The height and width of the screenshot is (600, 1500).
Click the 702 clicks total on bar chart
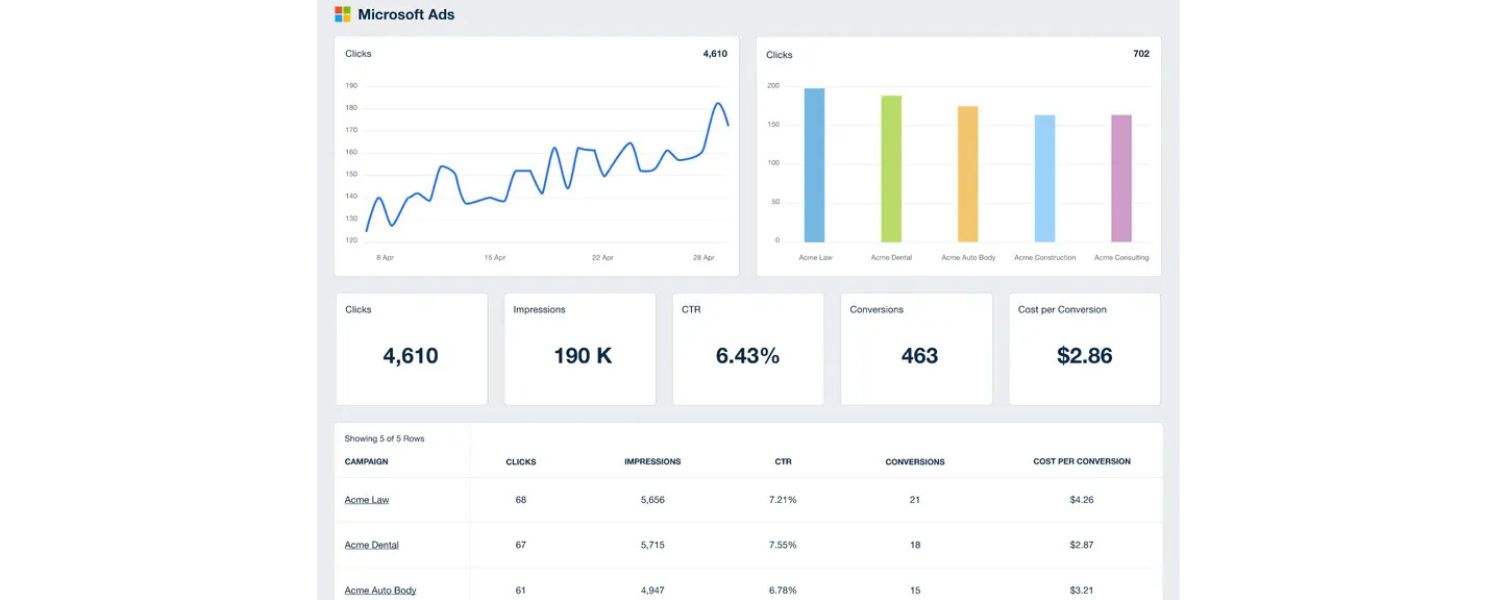pos(1141,54)
